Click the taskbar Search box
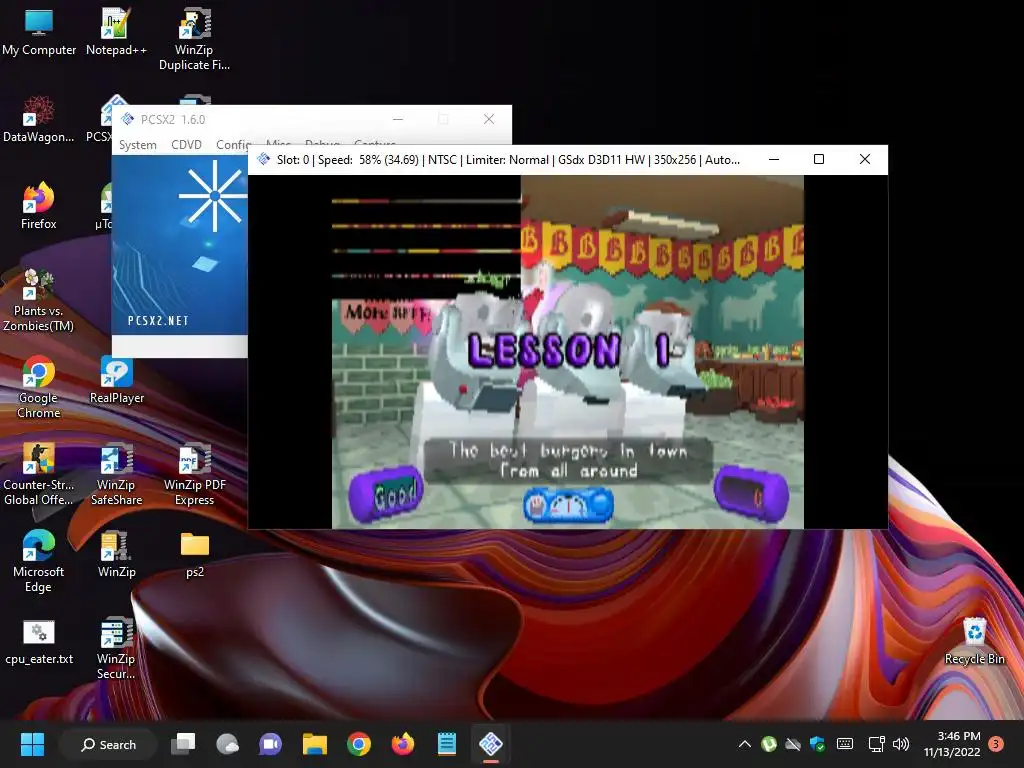The image size is (1024, 768). (x=108, y=744)
